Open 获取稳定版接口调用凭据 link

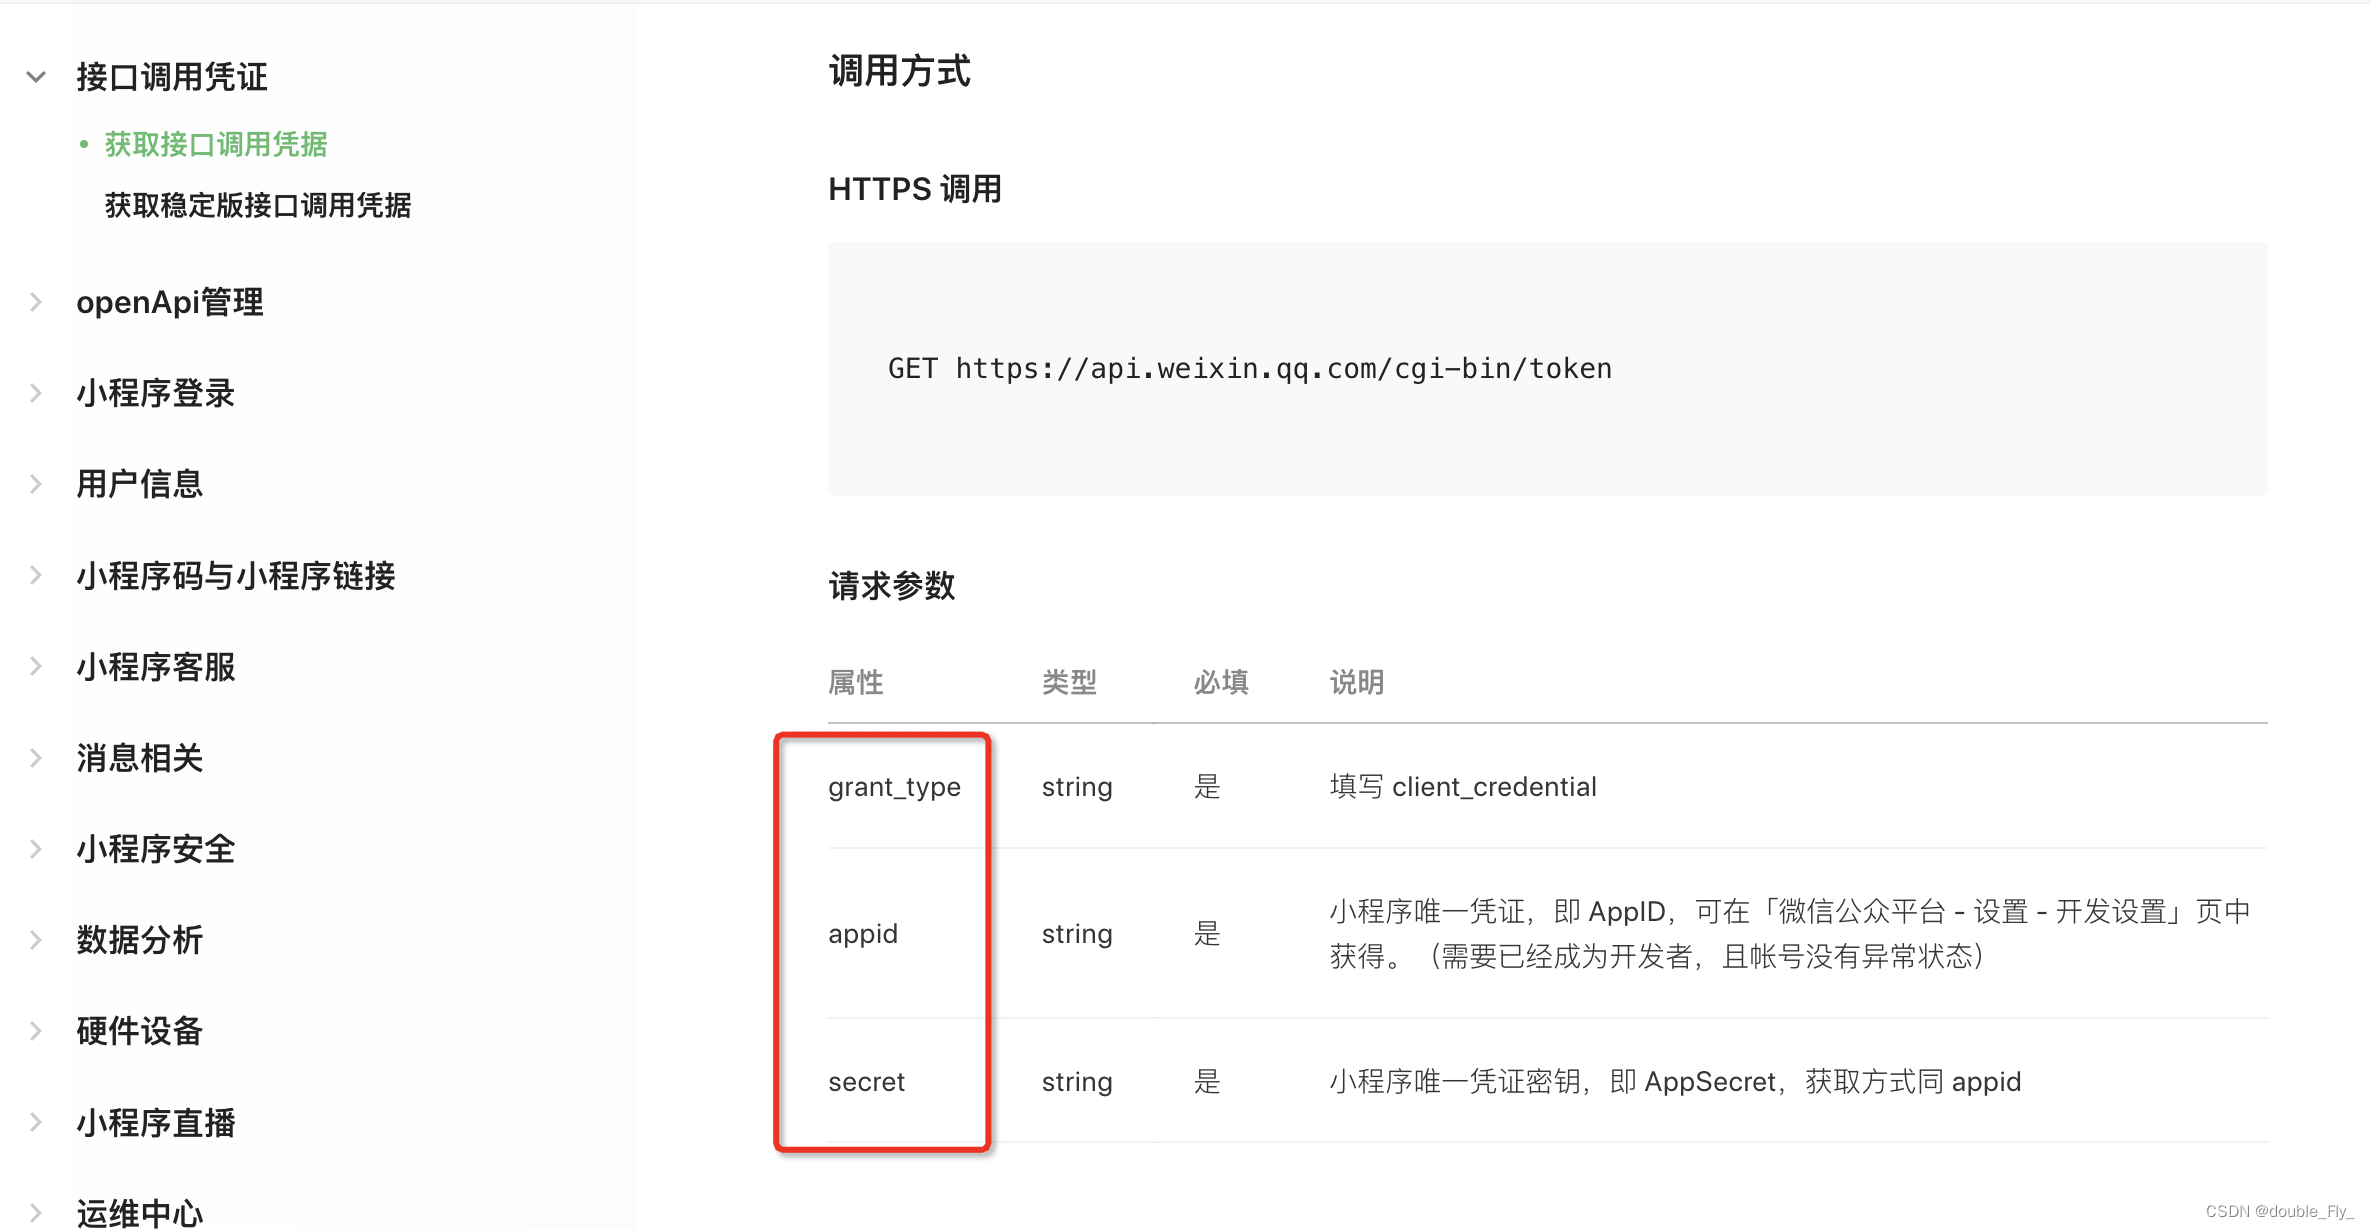coord(258,205)
